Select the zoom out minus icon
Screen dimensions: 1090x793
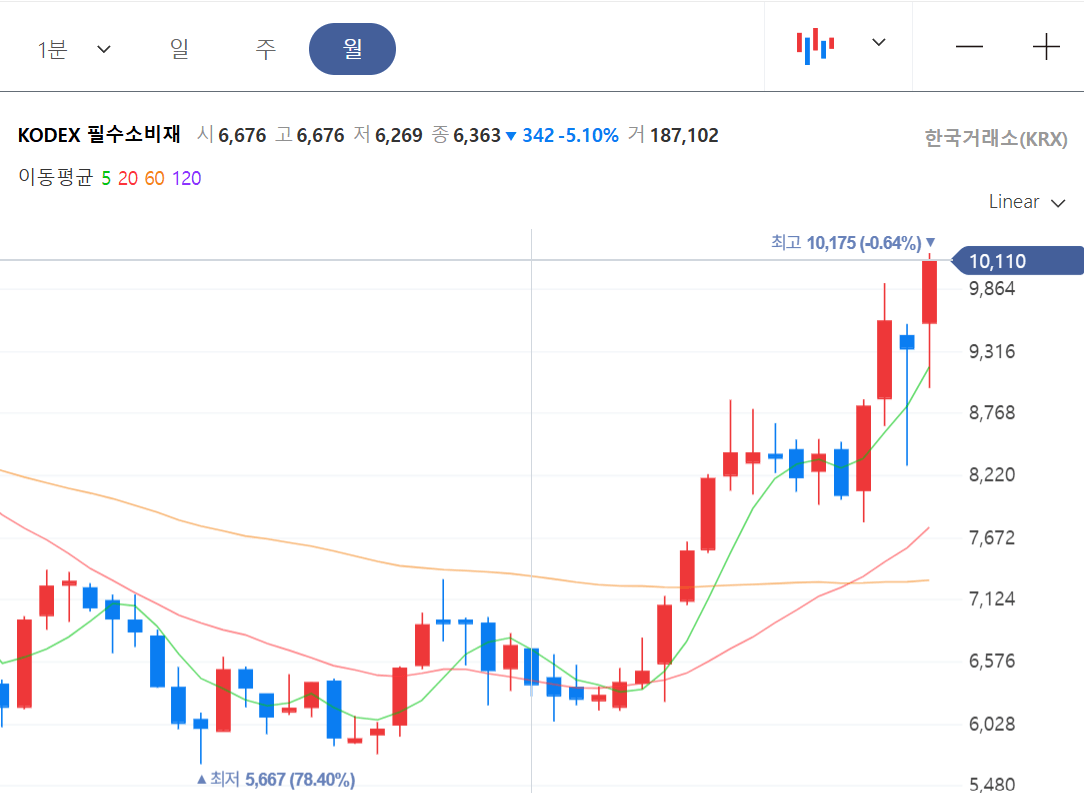coord(969,45)
